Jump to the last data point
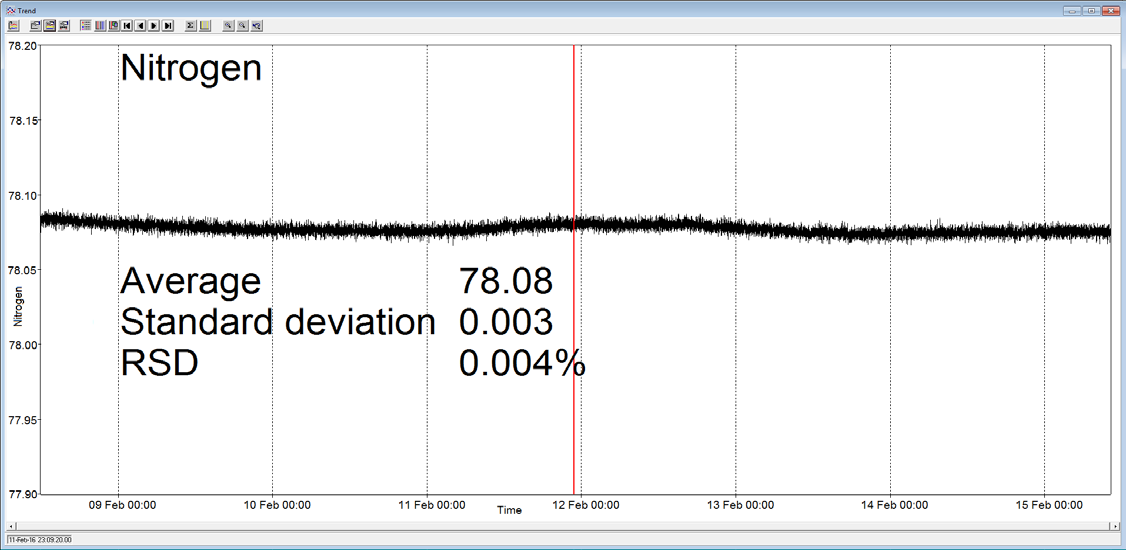This screenshot has width=1126, height=550. [x=167, y=26]
